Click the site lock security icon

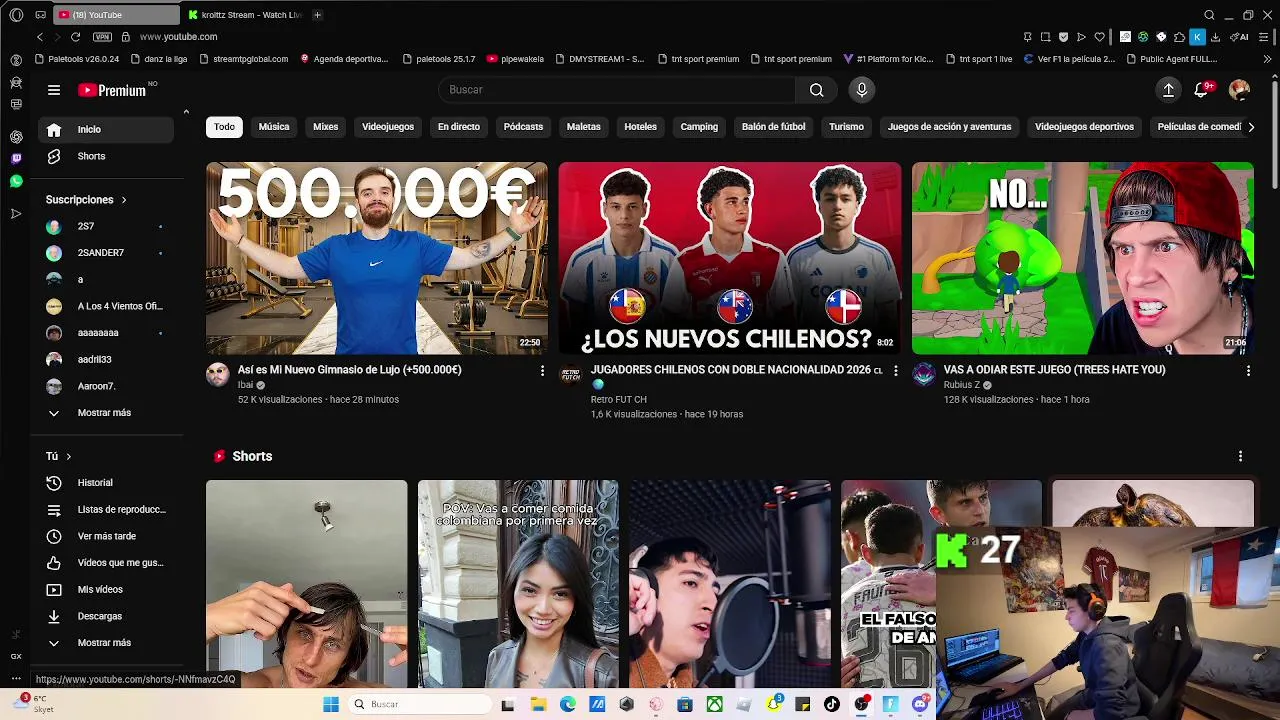(125, 37)
